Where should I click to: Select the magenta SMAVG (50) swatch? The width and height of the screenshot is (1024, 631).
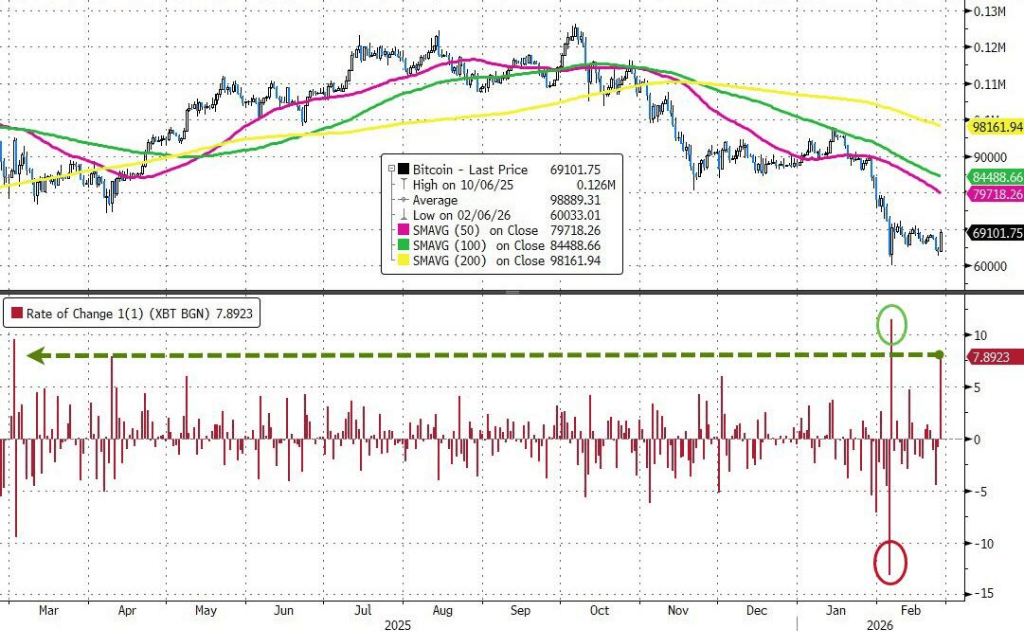click(x=403, y=228)
